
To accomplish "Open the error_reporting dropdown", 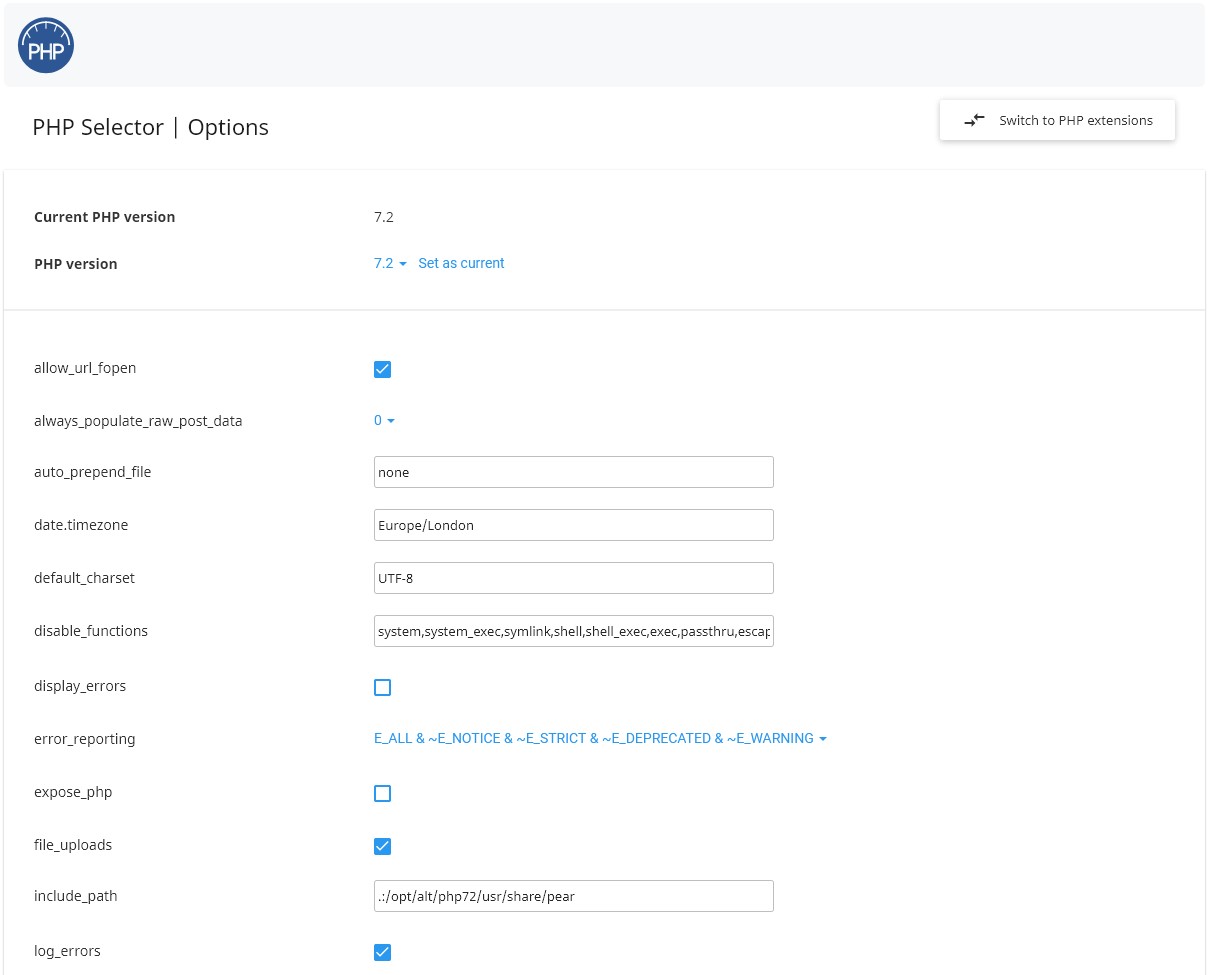I will coord(600,738).
